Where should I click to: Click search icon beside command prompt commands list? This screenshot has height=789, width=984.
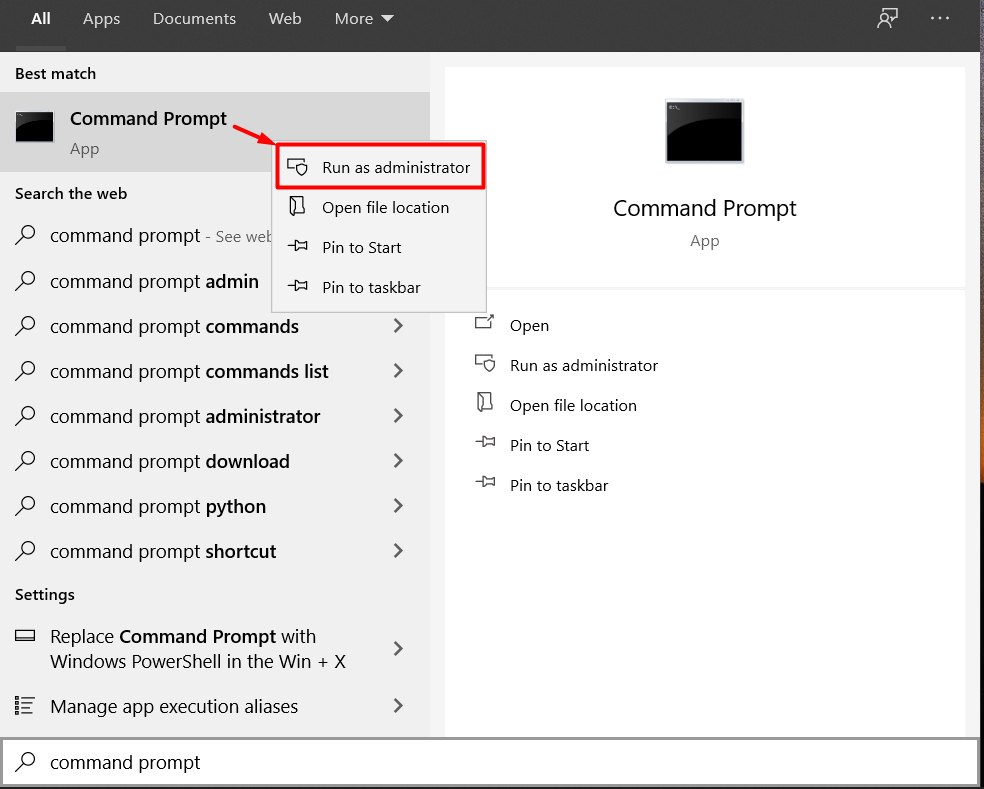click(25, 371)
